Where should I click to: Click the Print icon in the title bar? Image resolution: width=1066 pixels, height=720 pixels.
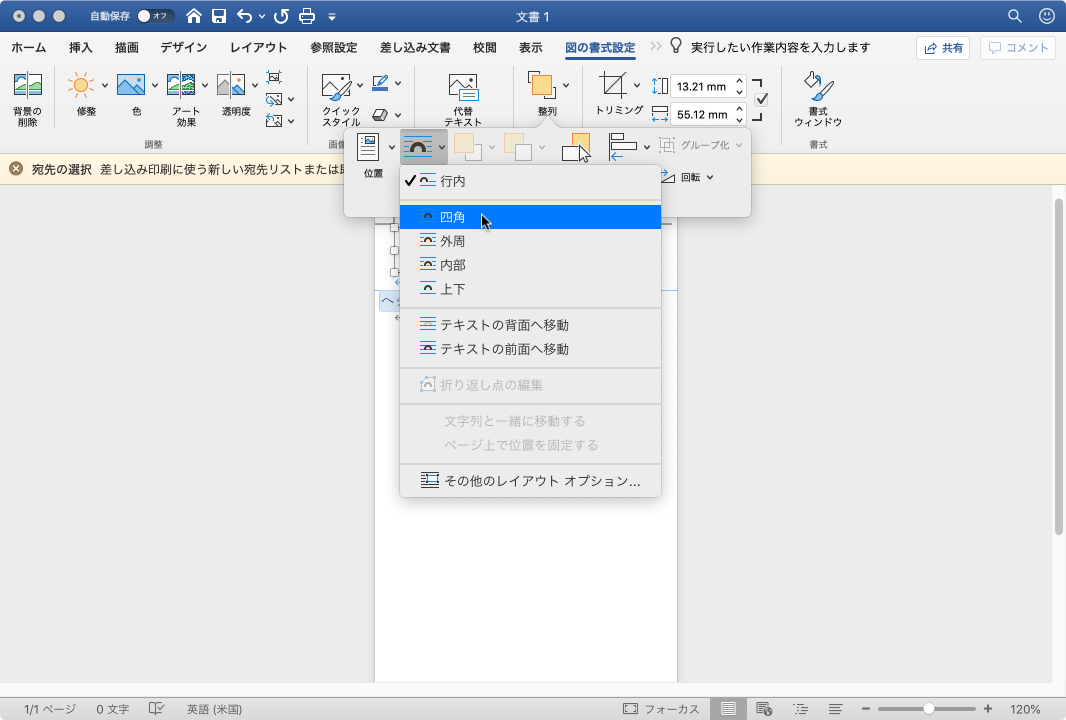[x=307, y=16]
